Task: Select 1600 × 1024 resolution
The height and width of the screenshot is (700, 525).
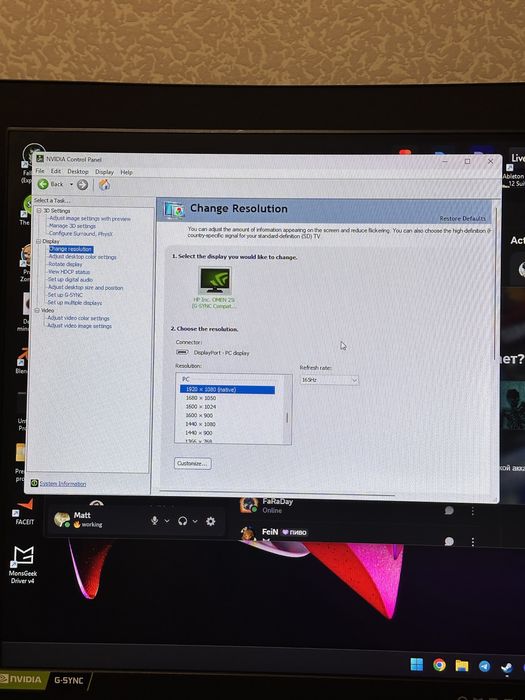Action: pyautogui.click(x=201, y=407)
